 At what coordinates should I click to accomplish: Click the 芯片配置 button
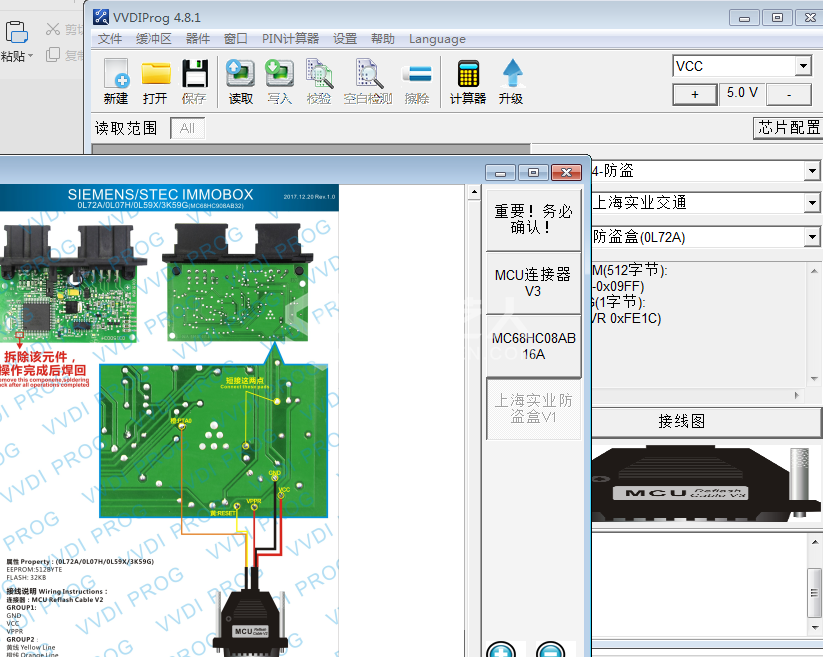pos(788,128)
